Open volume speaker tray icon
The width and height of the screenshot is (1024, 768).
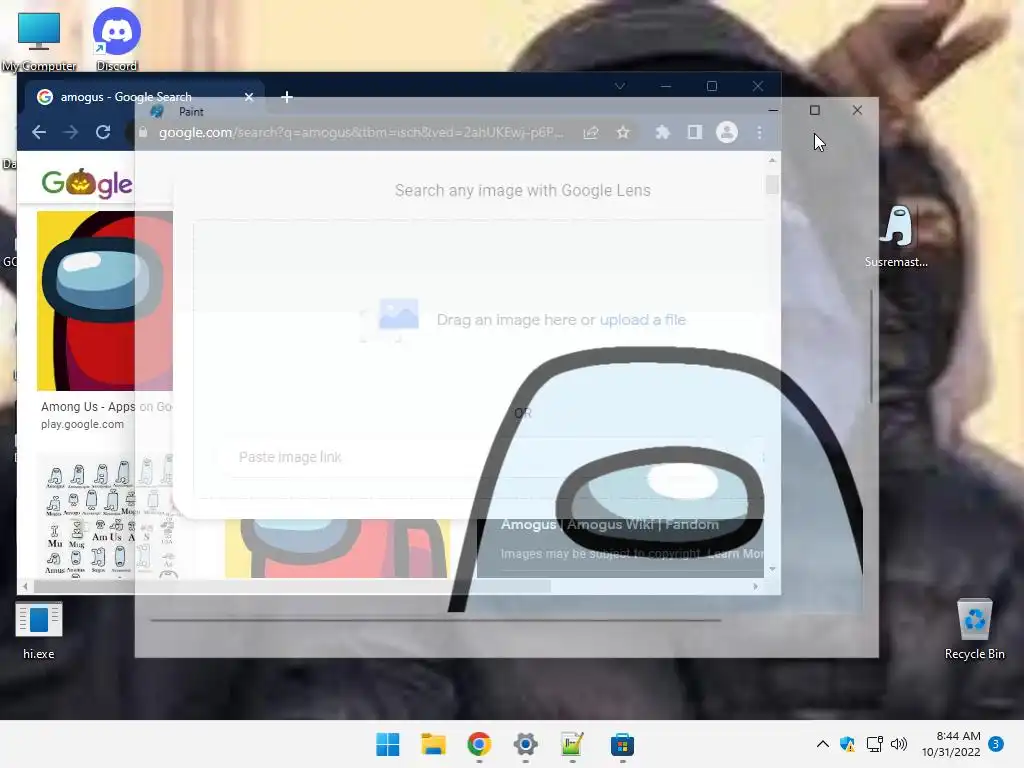pos(899,744)
